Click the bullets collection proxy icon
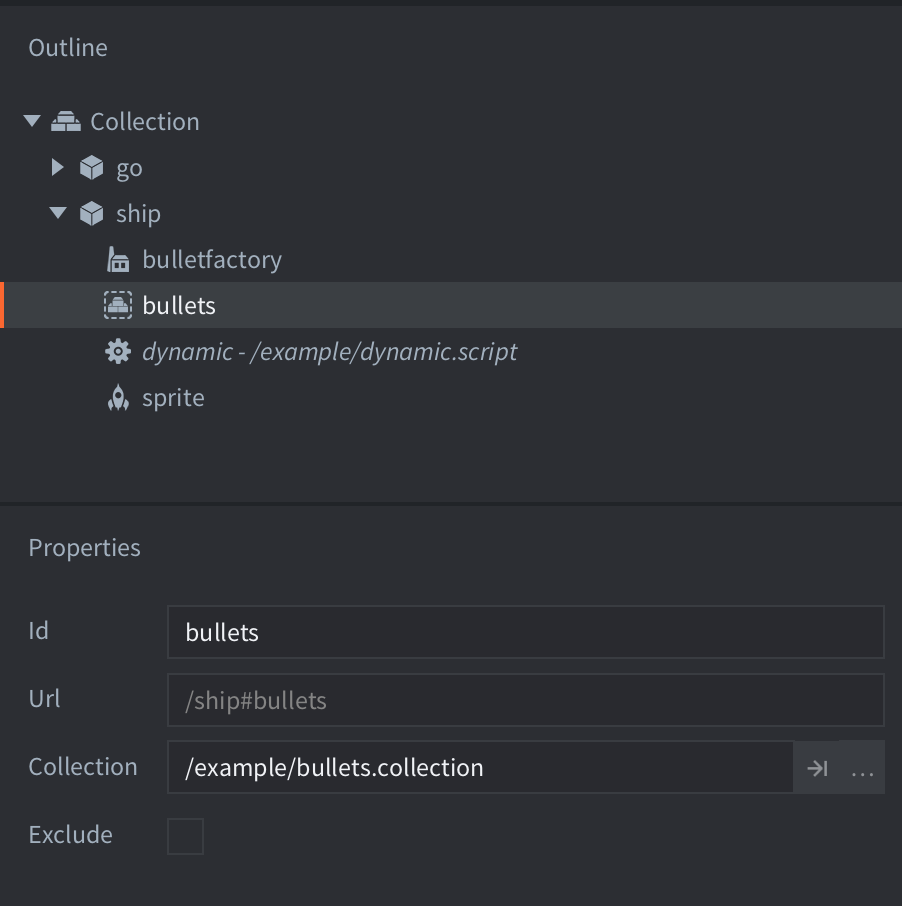Screen dimensions: 902x906 point(118,305)
